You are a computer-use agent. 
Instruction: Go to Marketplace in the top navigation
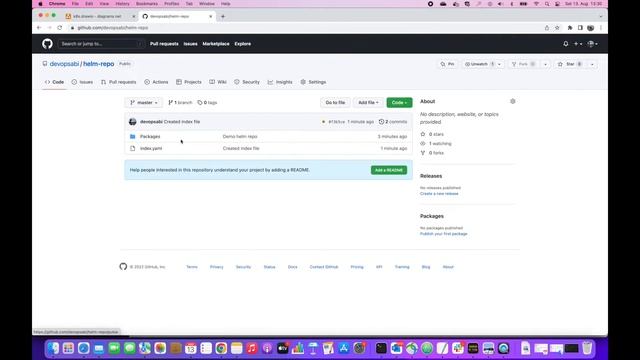216,44
